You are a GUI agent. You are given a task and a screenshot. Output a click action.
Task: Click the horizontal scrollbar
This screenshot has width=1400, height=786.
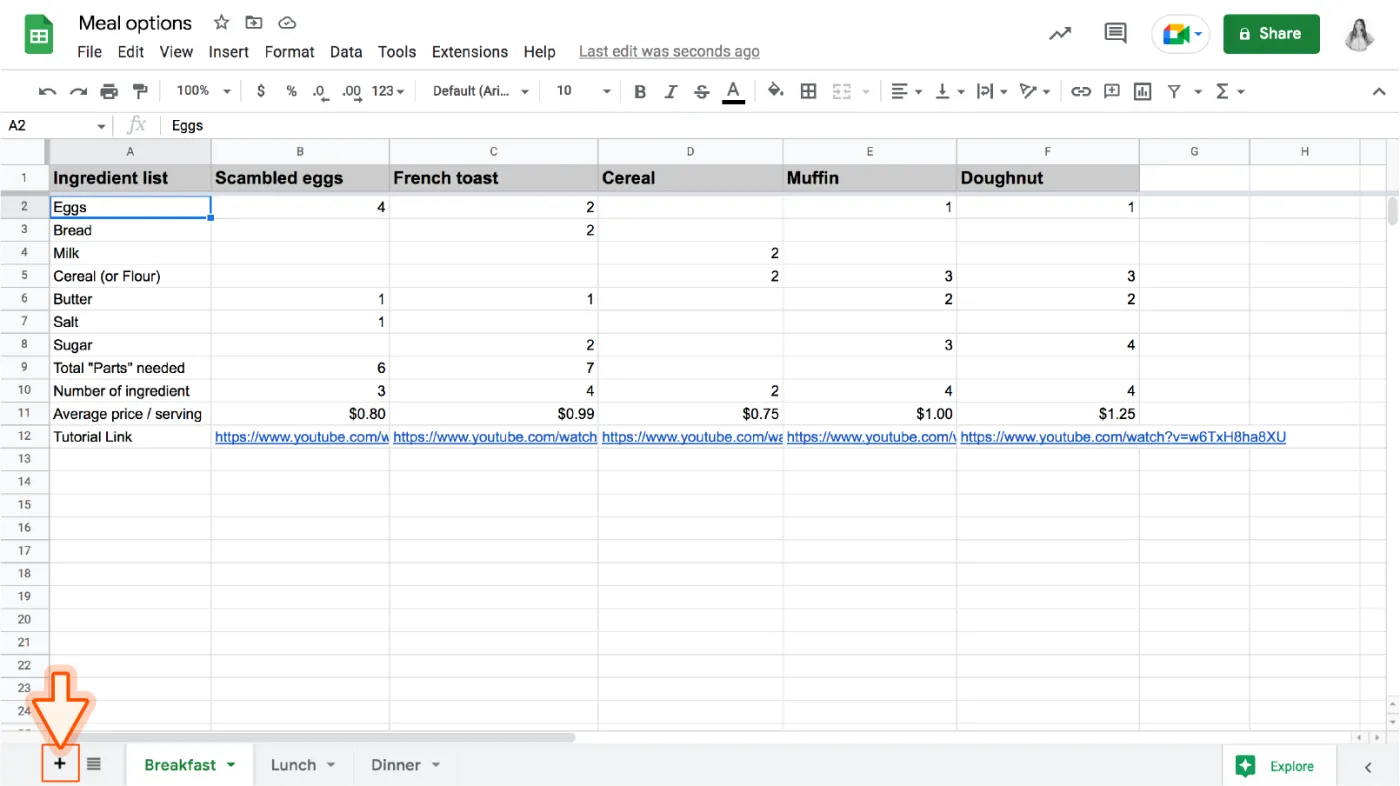click(x=313, y=737)
